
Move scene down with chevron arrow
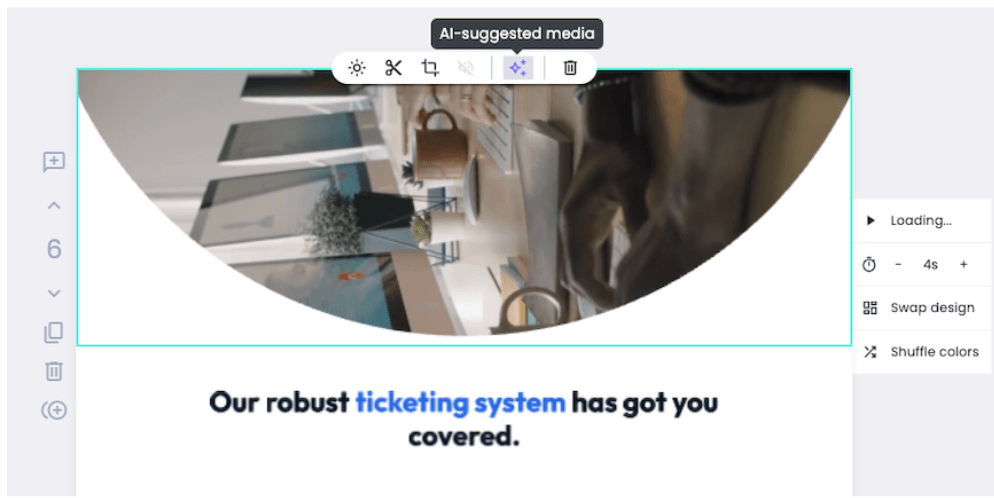click(x=54, y=293)
